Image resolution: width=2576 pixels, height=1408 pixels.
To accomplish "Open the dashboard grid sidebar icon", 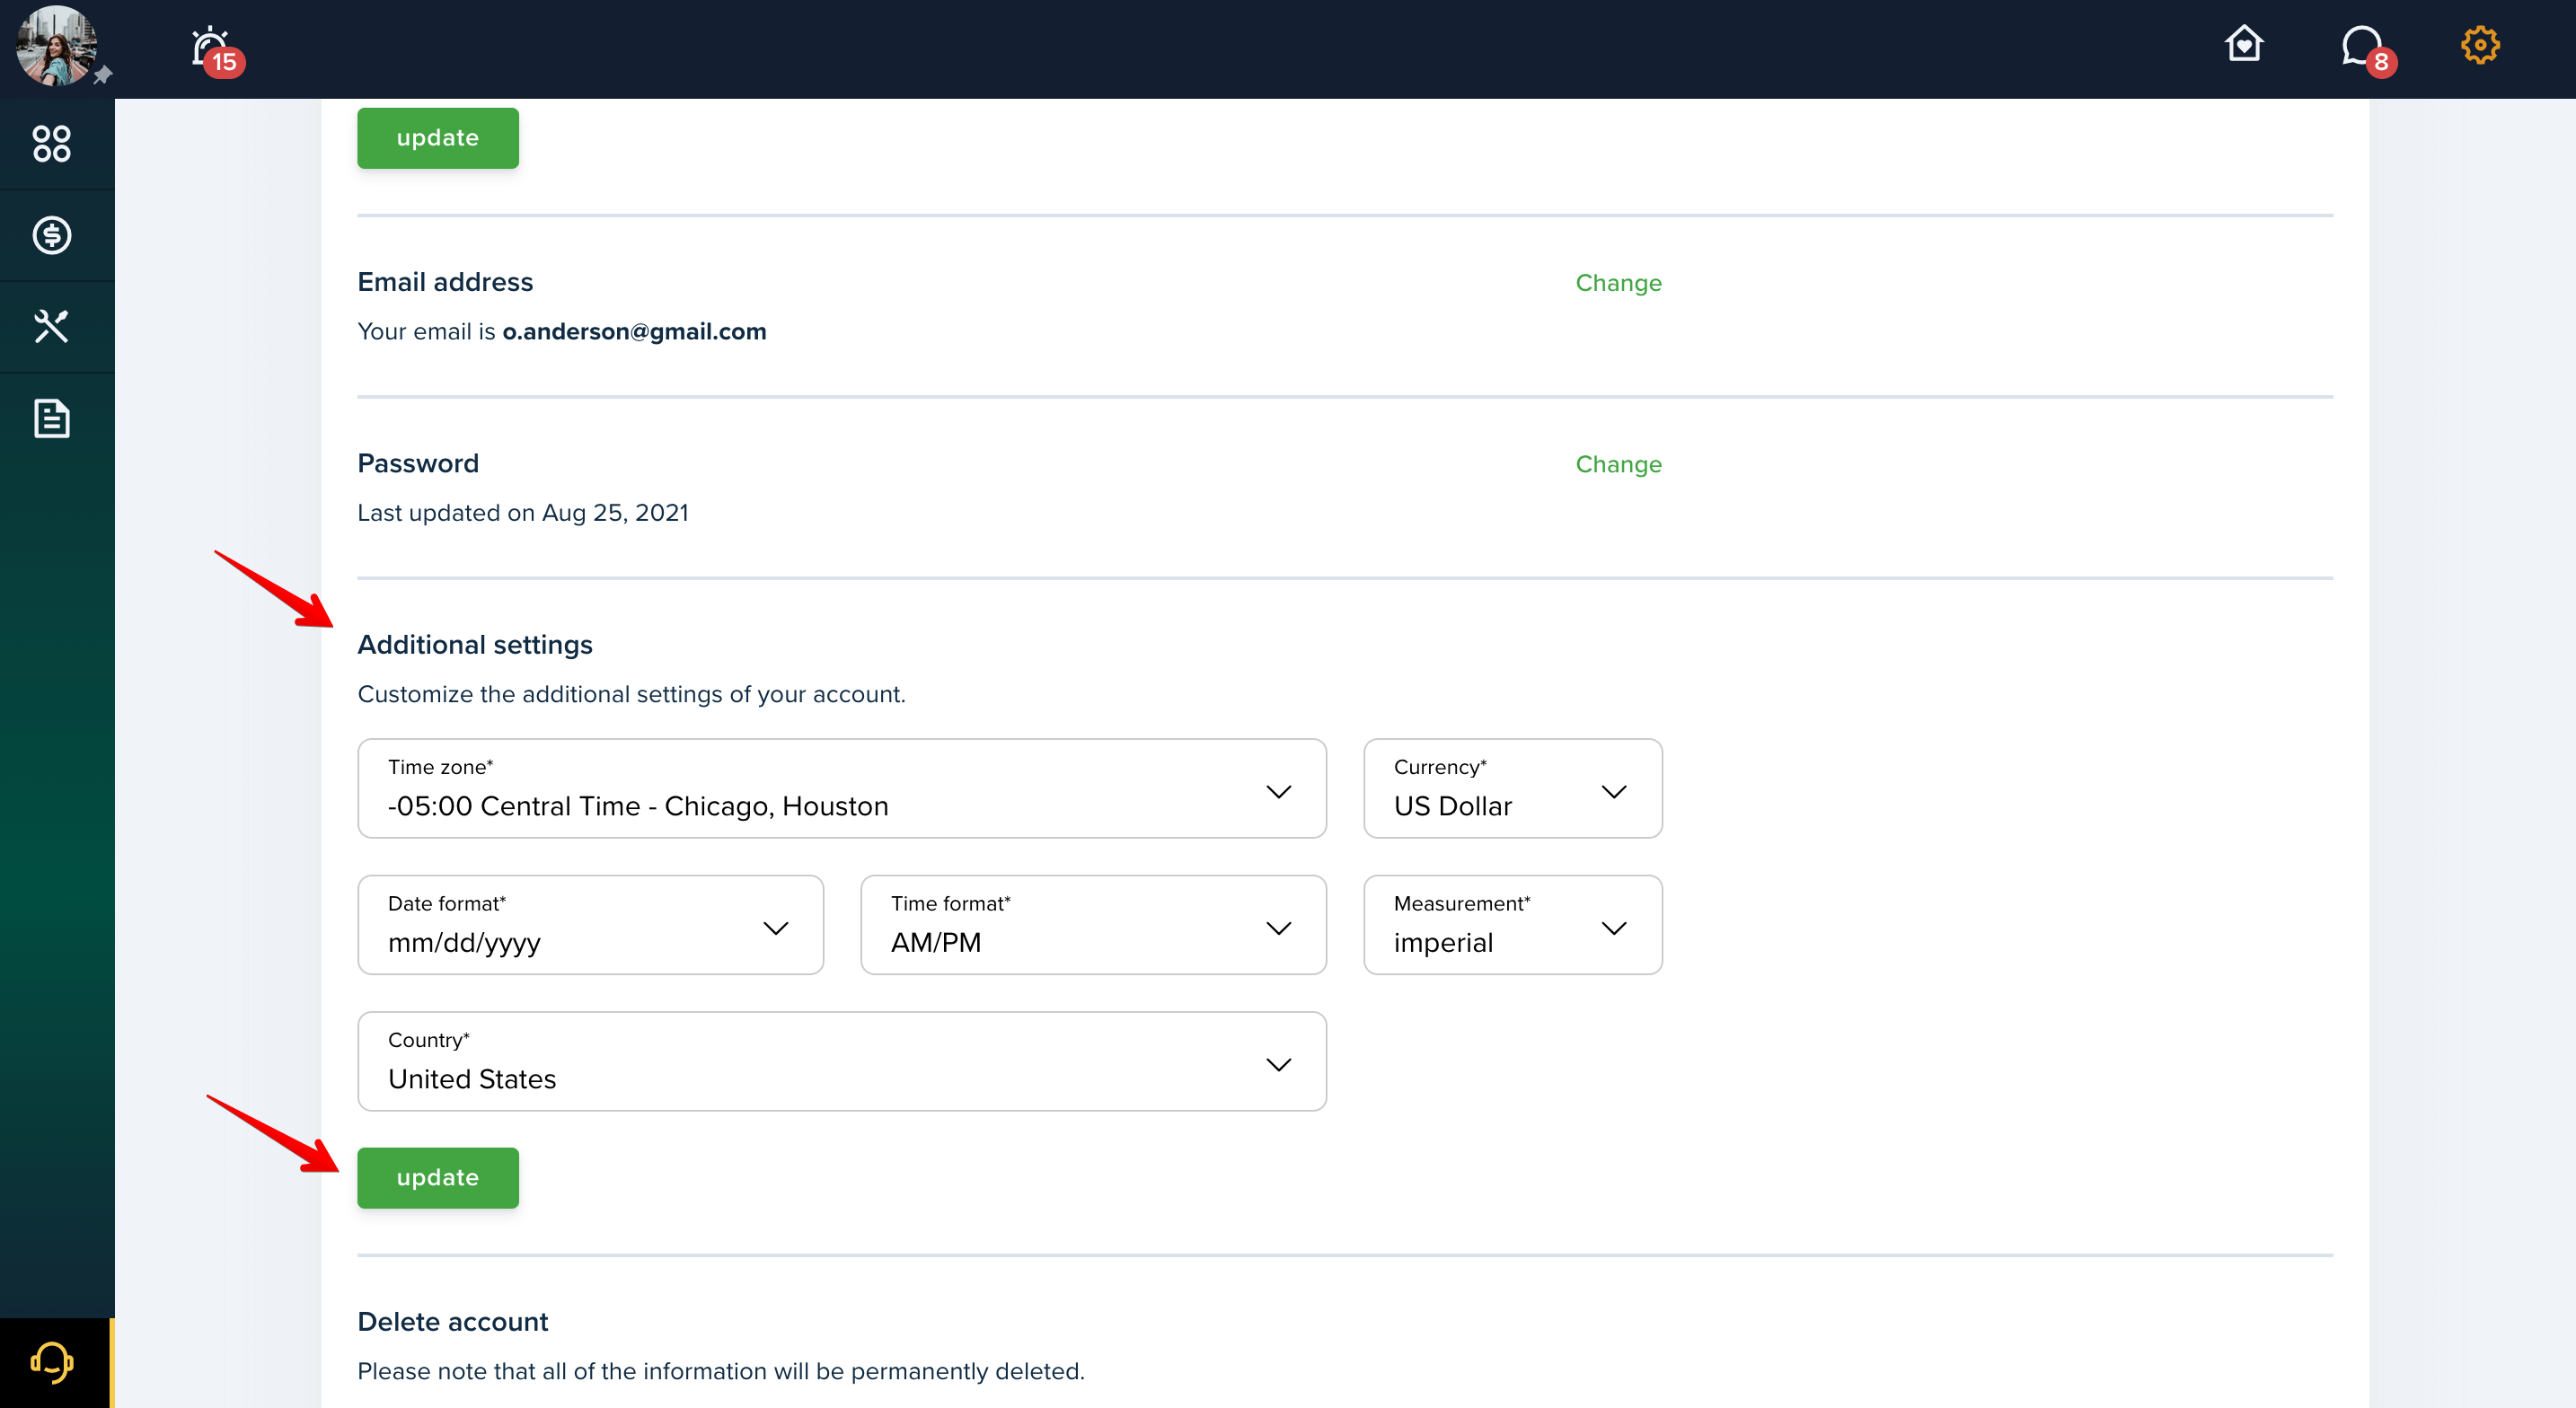I will point(52,144).
